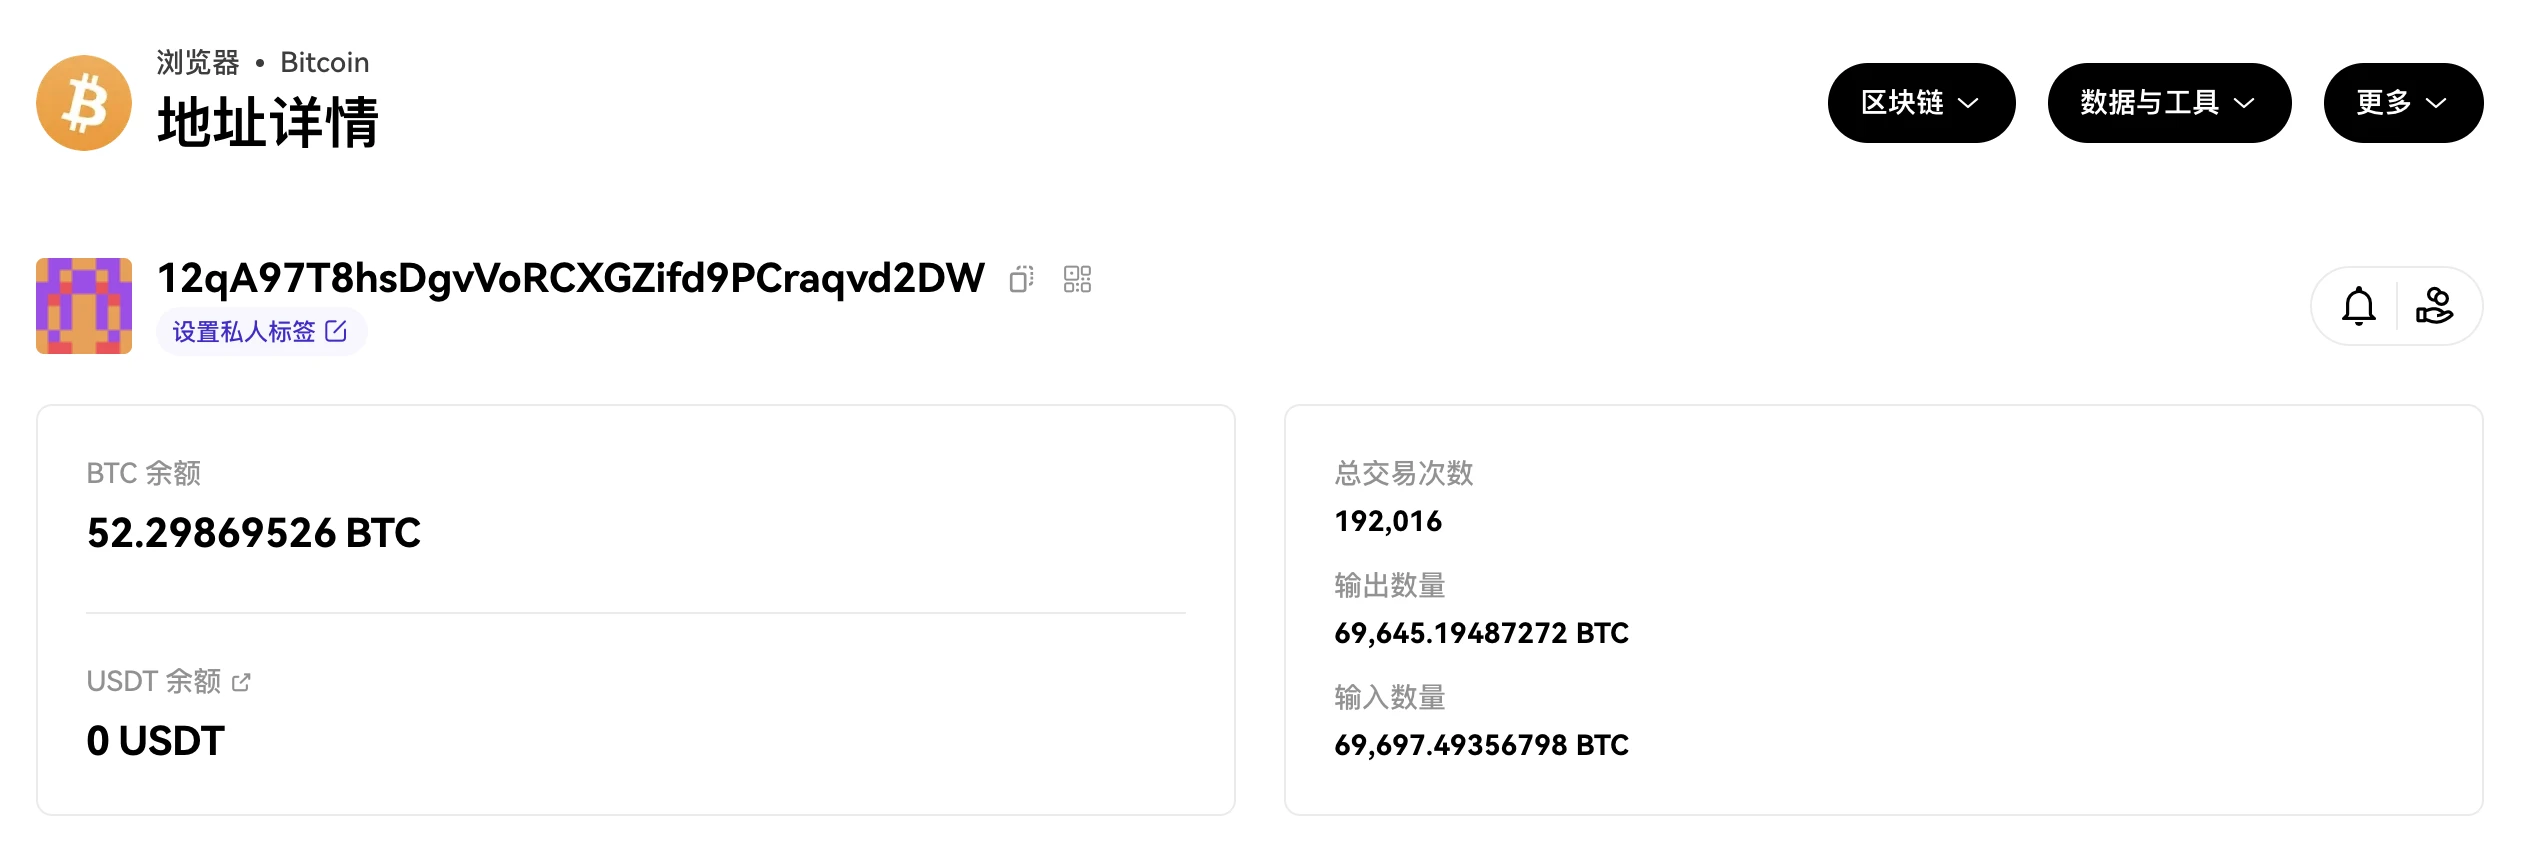Screen dimensions: 2522x850
Task: Click the 52.29869526 BTC balance value
Action: [x=254, y=533]
